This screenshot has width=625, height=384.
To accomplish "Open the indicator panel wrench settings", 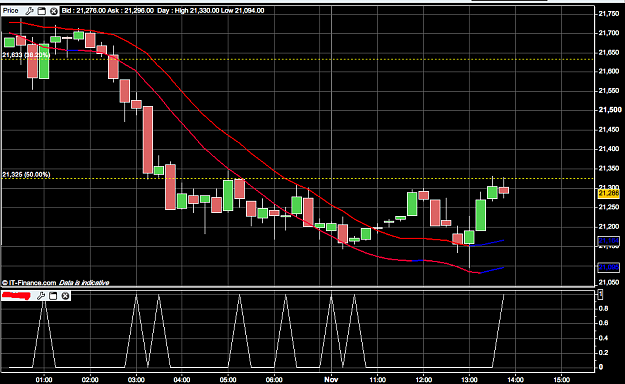I will click(41, 296).
